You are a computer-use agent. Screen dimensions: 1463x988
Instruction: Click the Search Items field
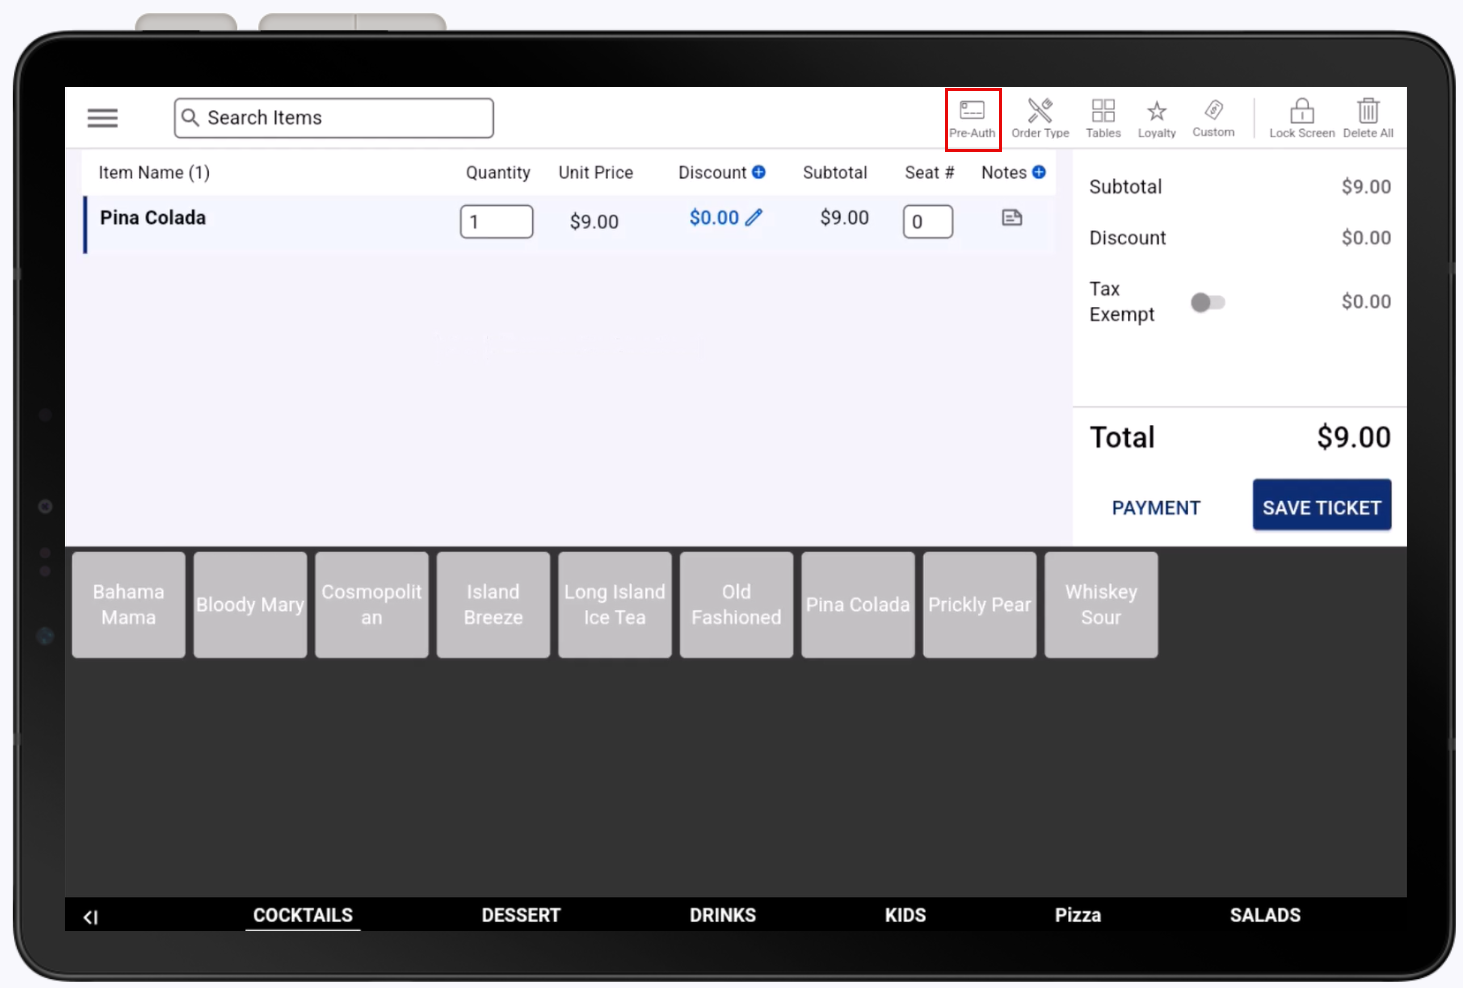334,118
